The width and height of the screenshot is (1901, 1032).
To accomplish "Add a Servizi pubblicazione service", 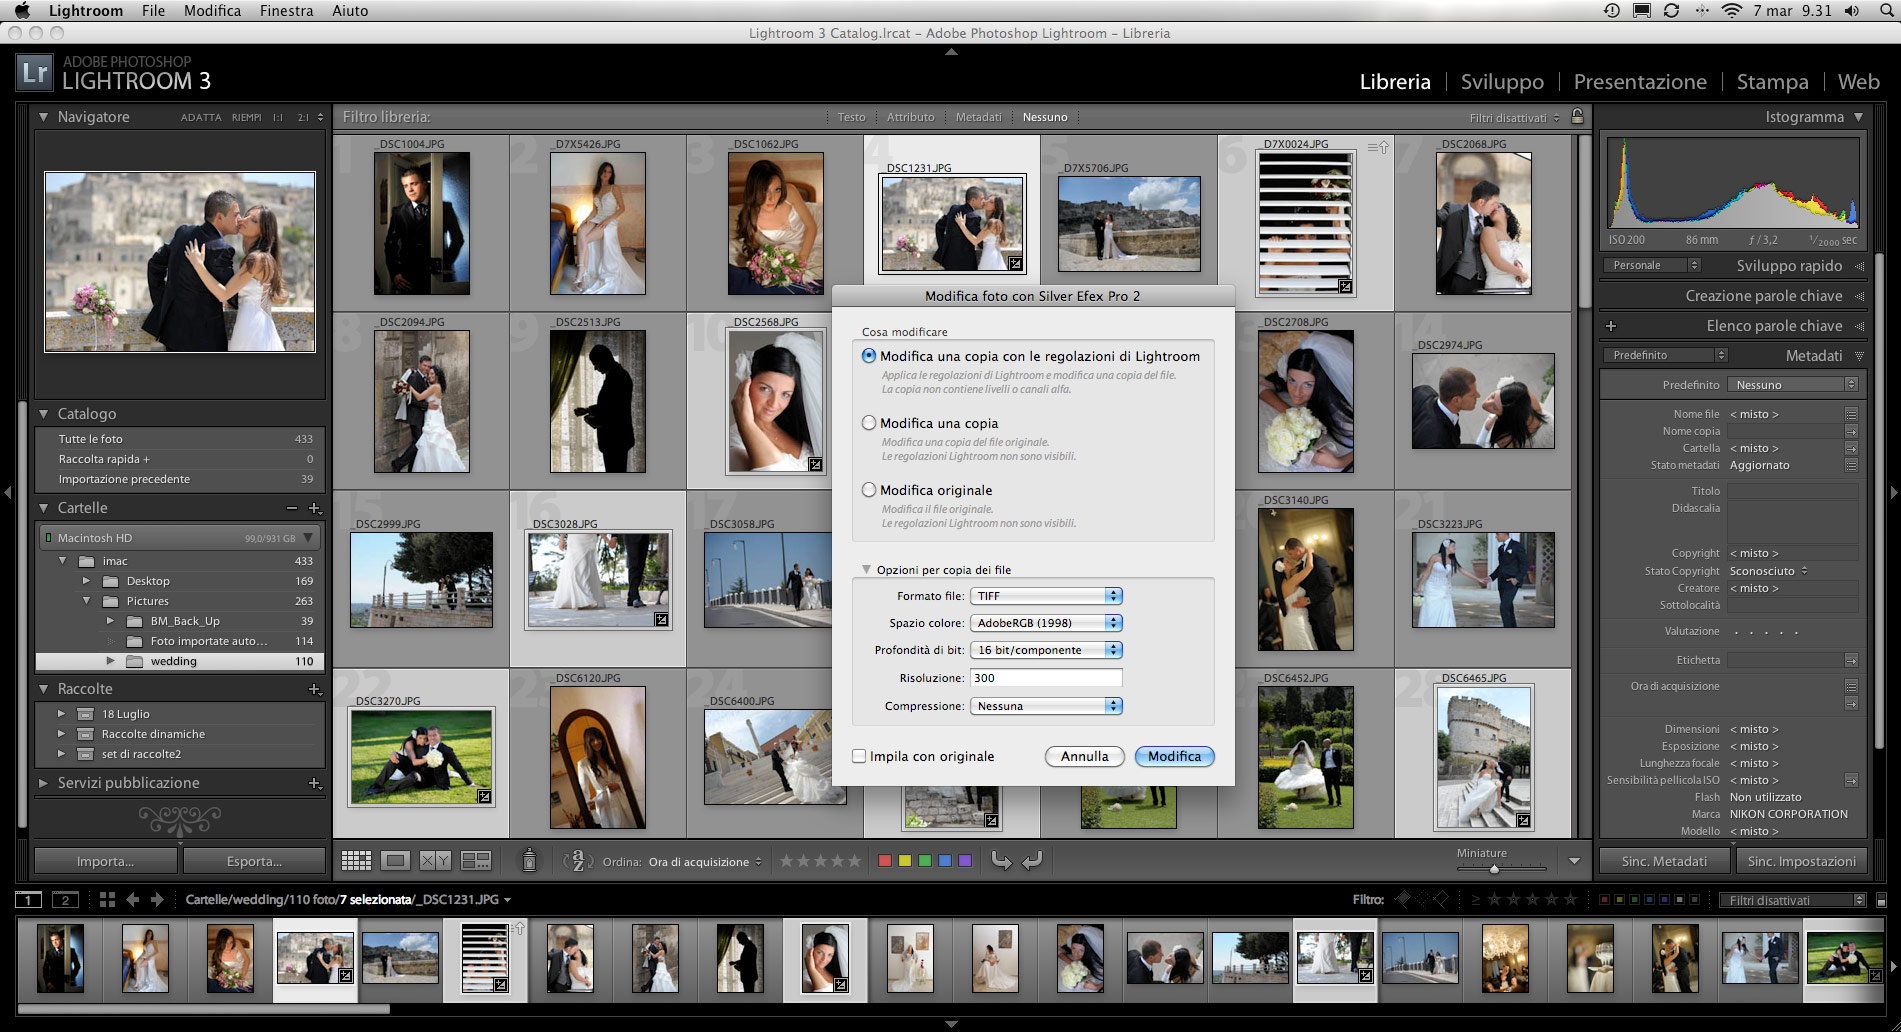I will 315,783.
